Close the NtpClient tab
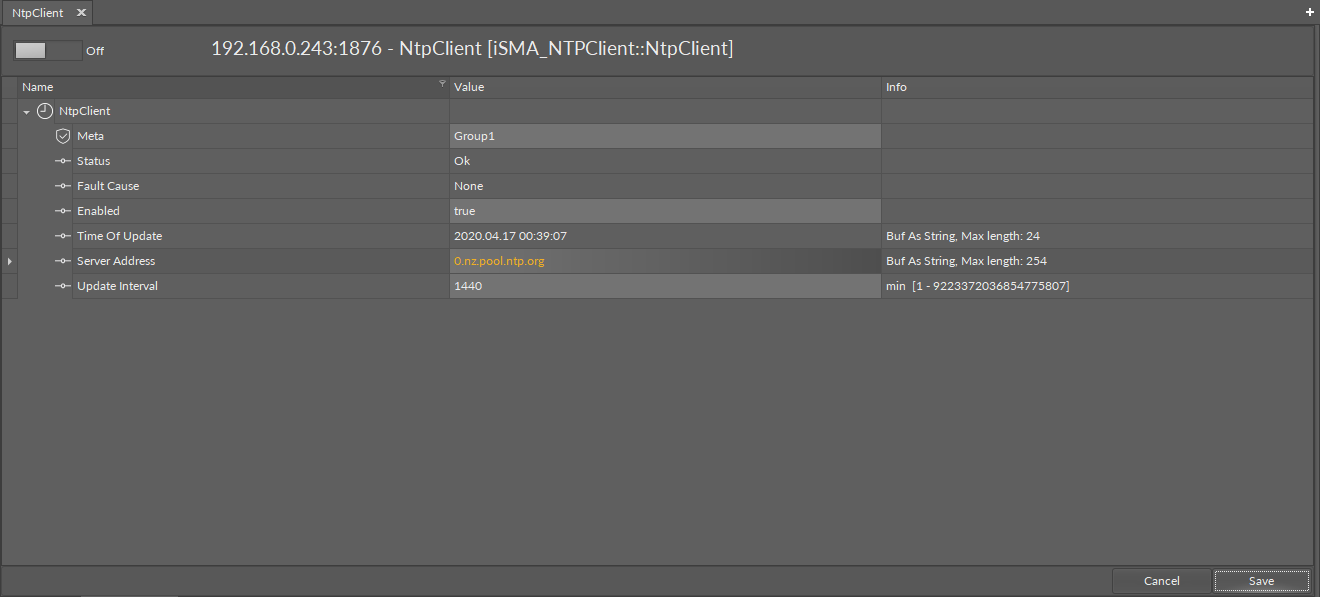This screenshot has height=597, width=1320. [81, 13]
